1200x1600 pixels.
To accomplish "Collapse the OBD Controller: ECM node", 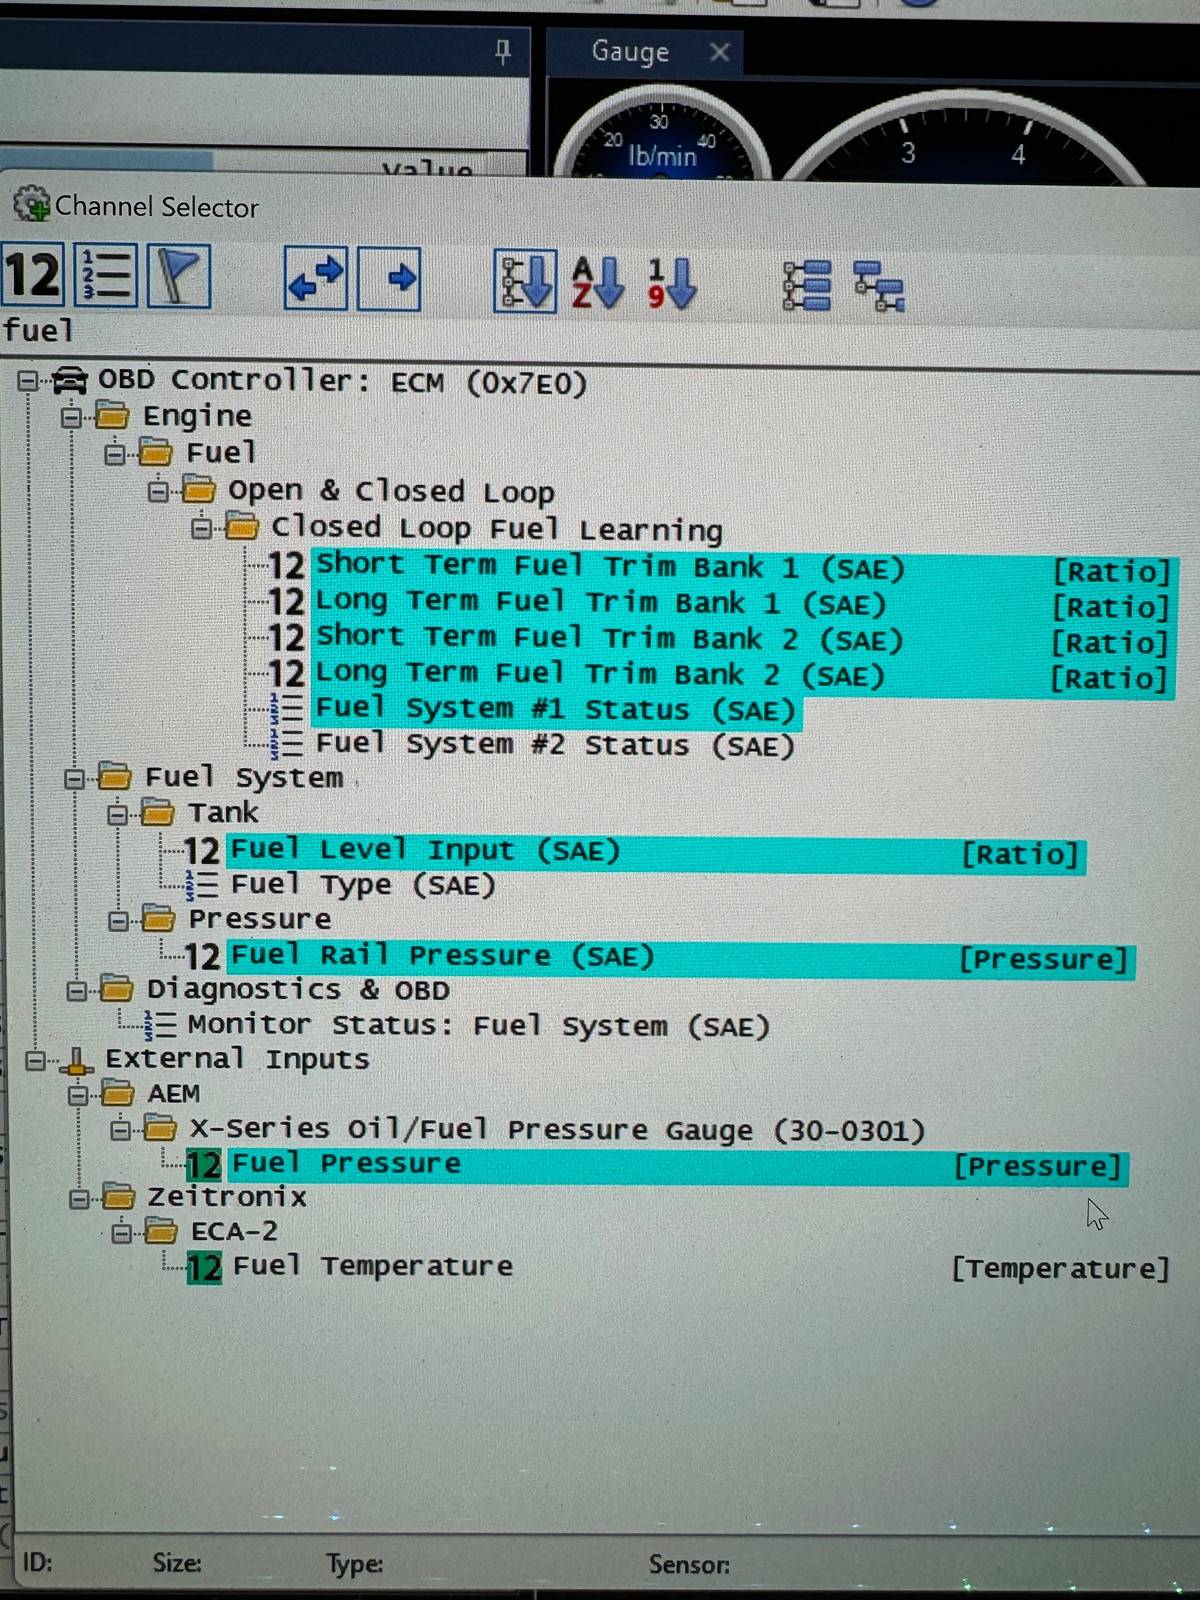I will click(28, 381).
